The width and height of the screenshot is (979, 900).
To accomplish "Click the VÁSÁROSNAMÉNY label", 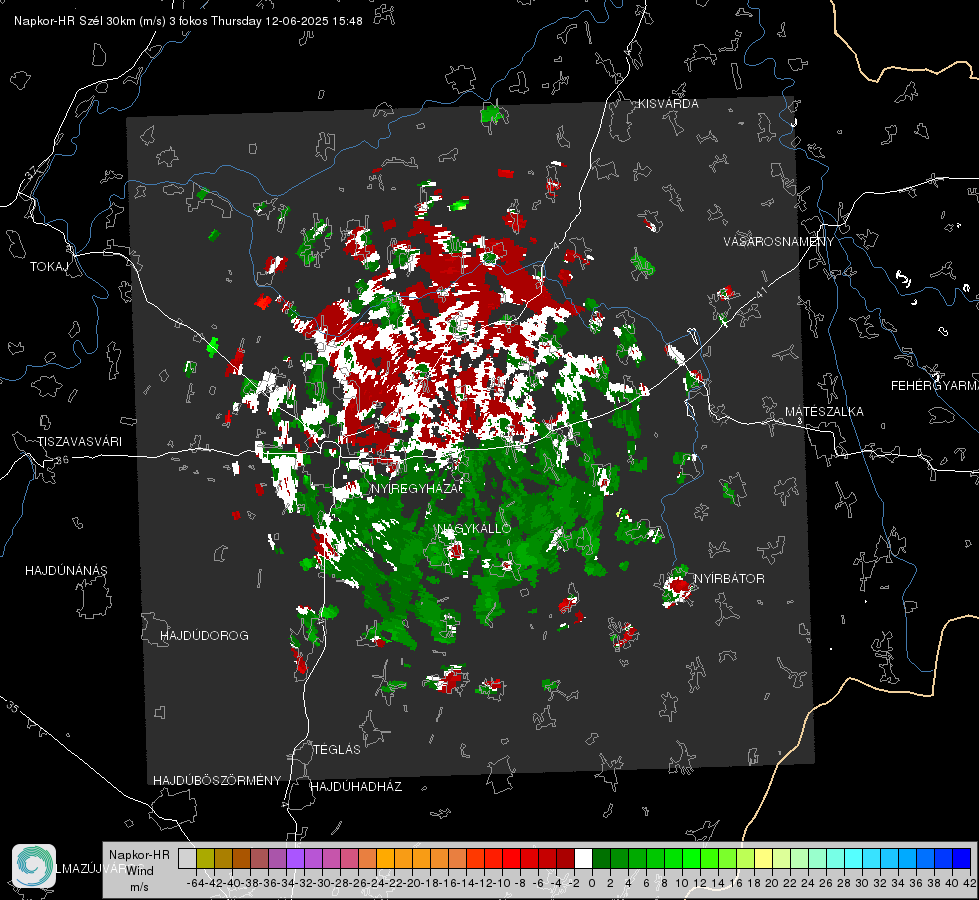I will [x=779, y=242].
